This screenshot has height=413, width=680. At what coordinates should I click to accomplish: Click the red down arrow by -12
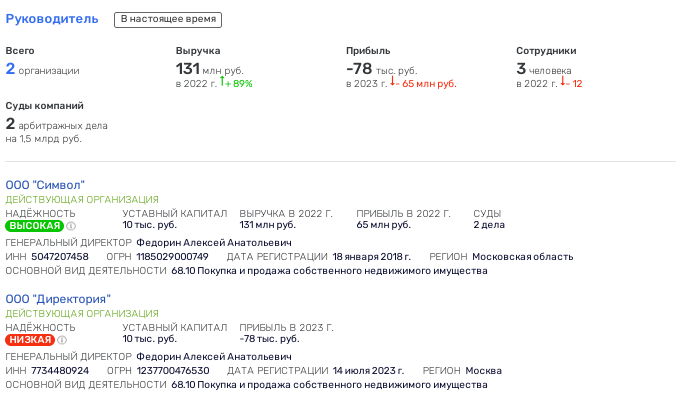pyautogui.click(x=562, y=81)
